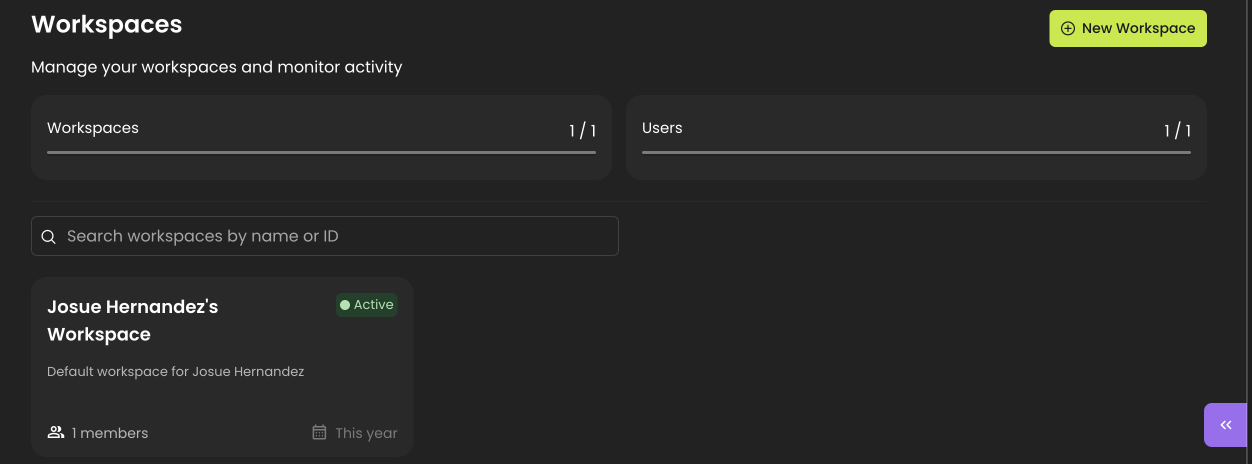Click the members people icon
The image size is (1252, 464).
(x=56, y=433)
